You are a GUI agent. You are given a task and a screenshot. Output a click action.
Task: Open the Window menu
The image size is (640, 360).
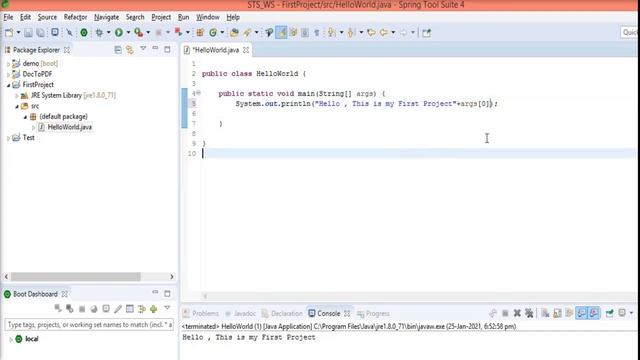[x=208, y=17]
